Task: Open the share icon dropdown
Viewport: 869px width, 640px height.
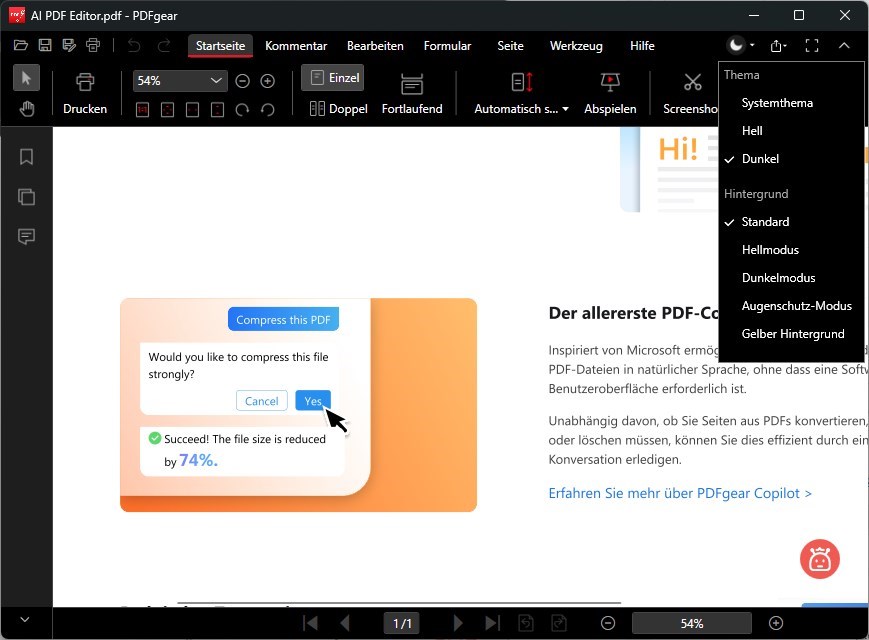Action: pos(778,45)
